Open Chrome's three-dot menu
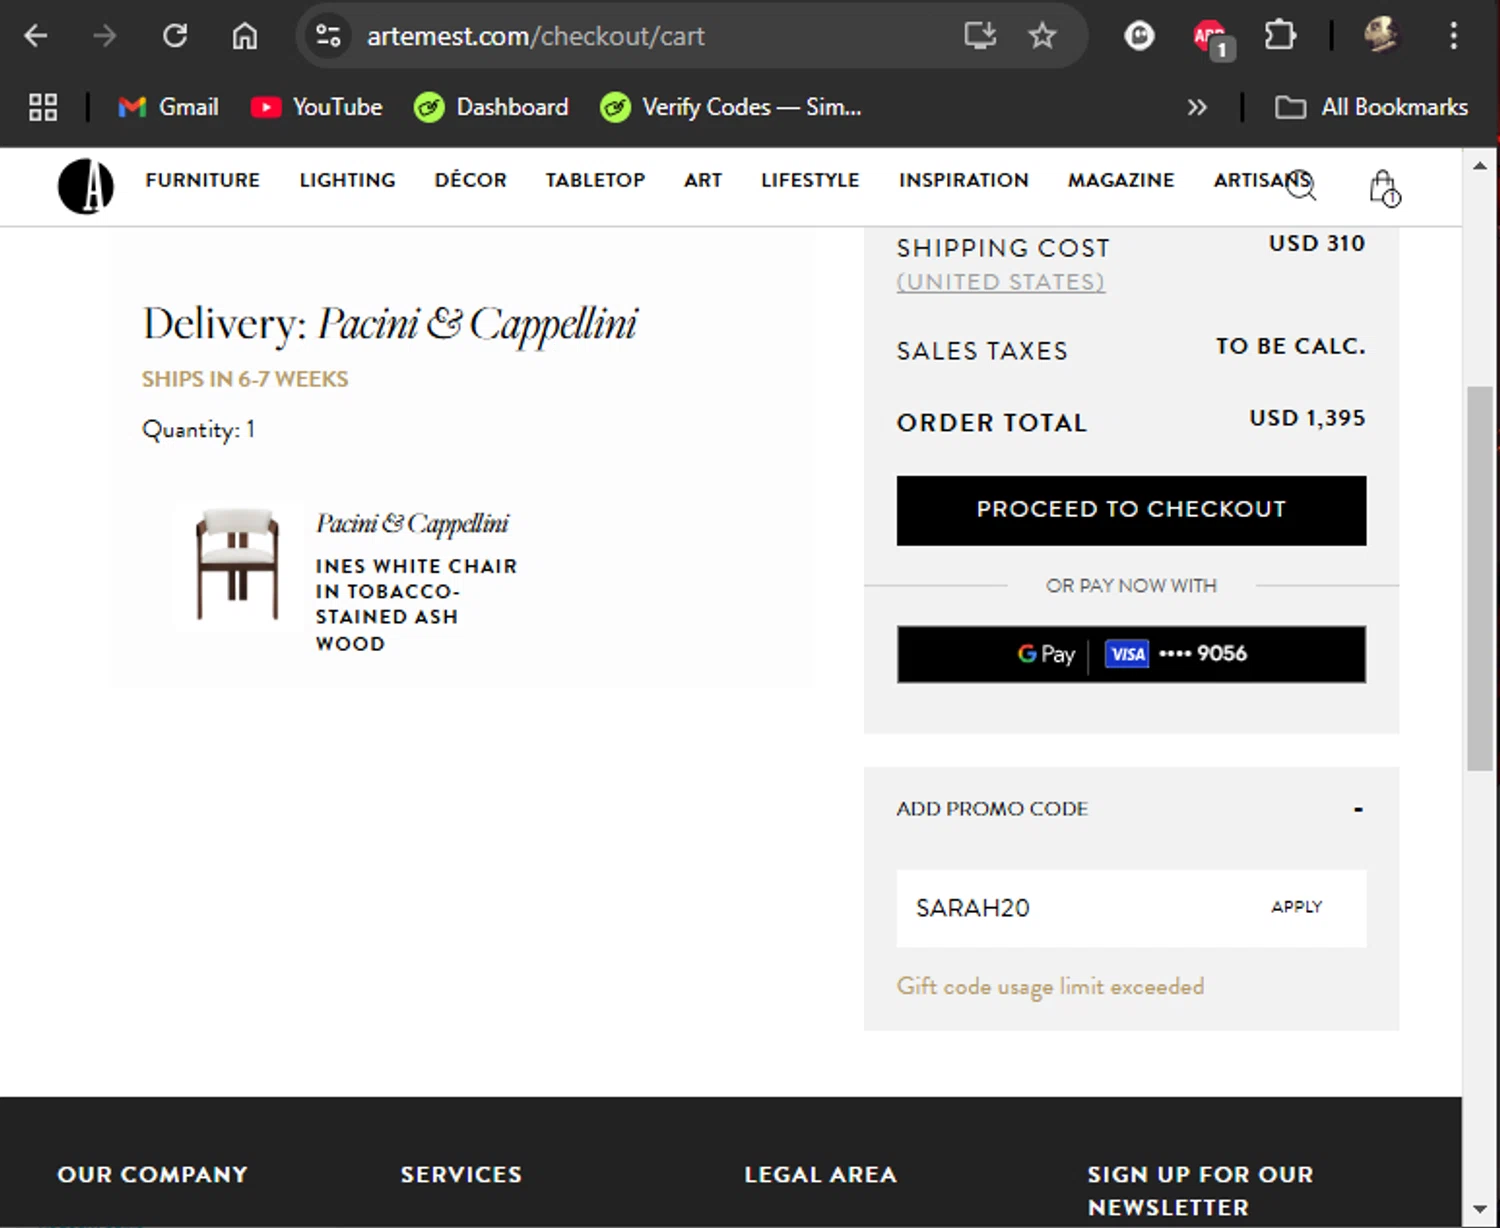The width and height of the screenshot is (1500, 1228). (1454, 36)
